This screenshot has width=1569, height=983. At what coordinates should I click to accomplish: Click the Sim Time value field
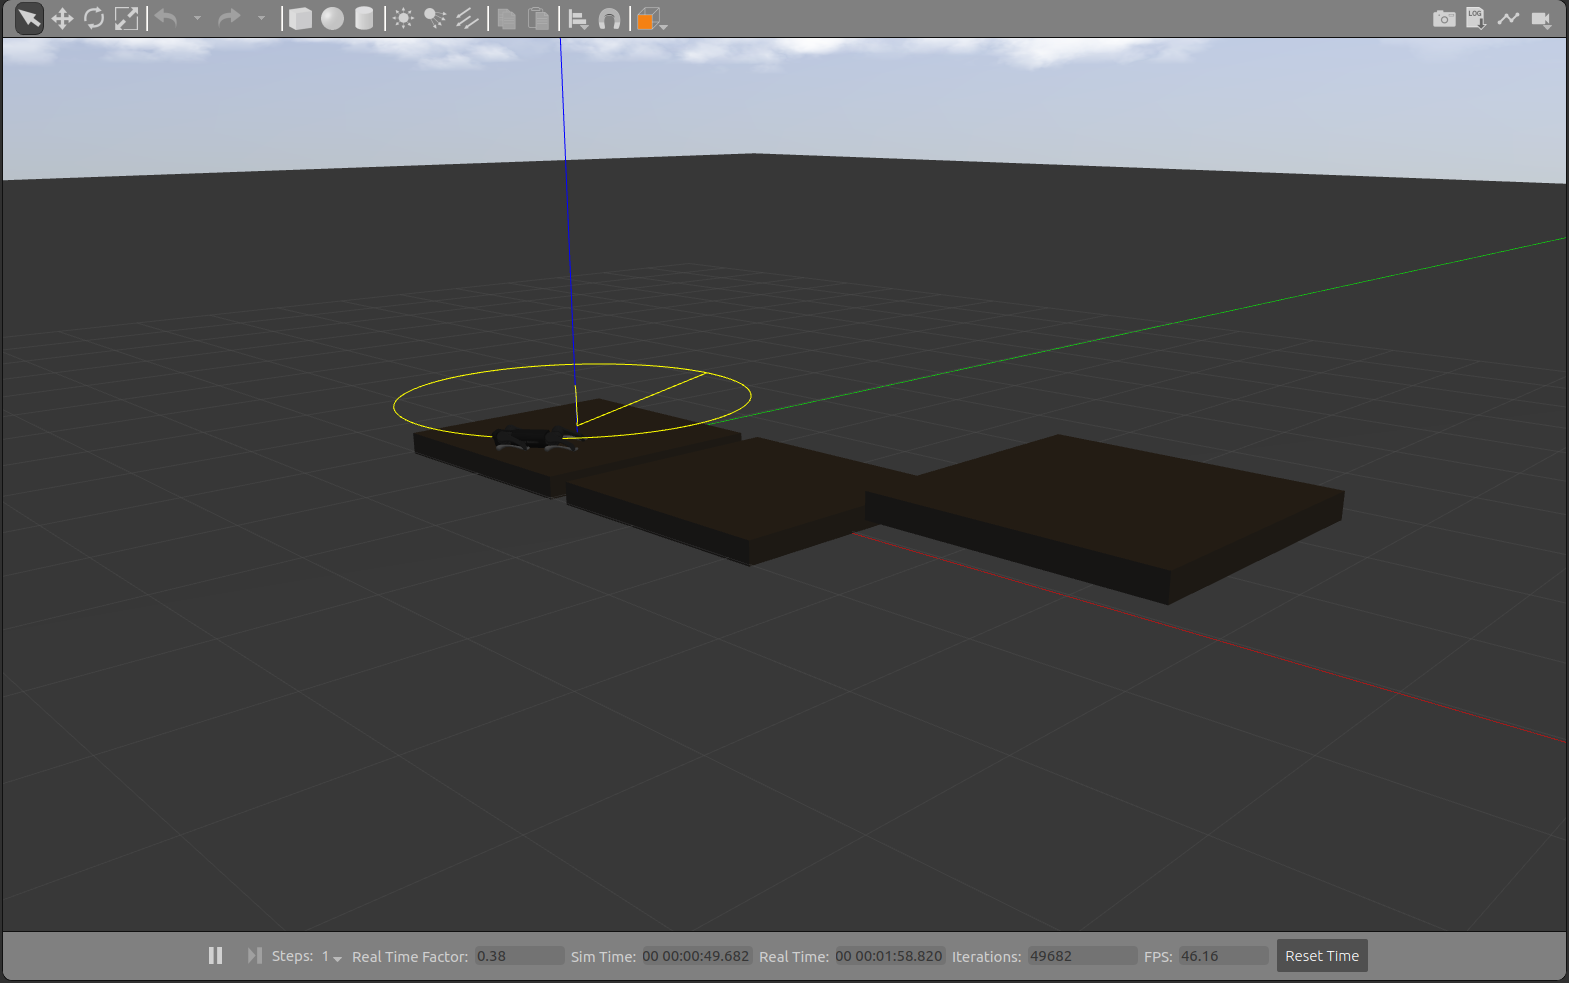pos(696,956)
